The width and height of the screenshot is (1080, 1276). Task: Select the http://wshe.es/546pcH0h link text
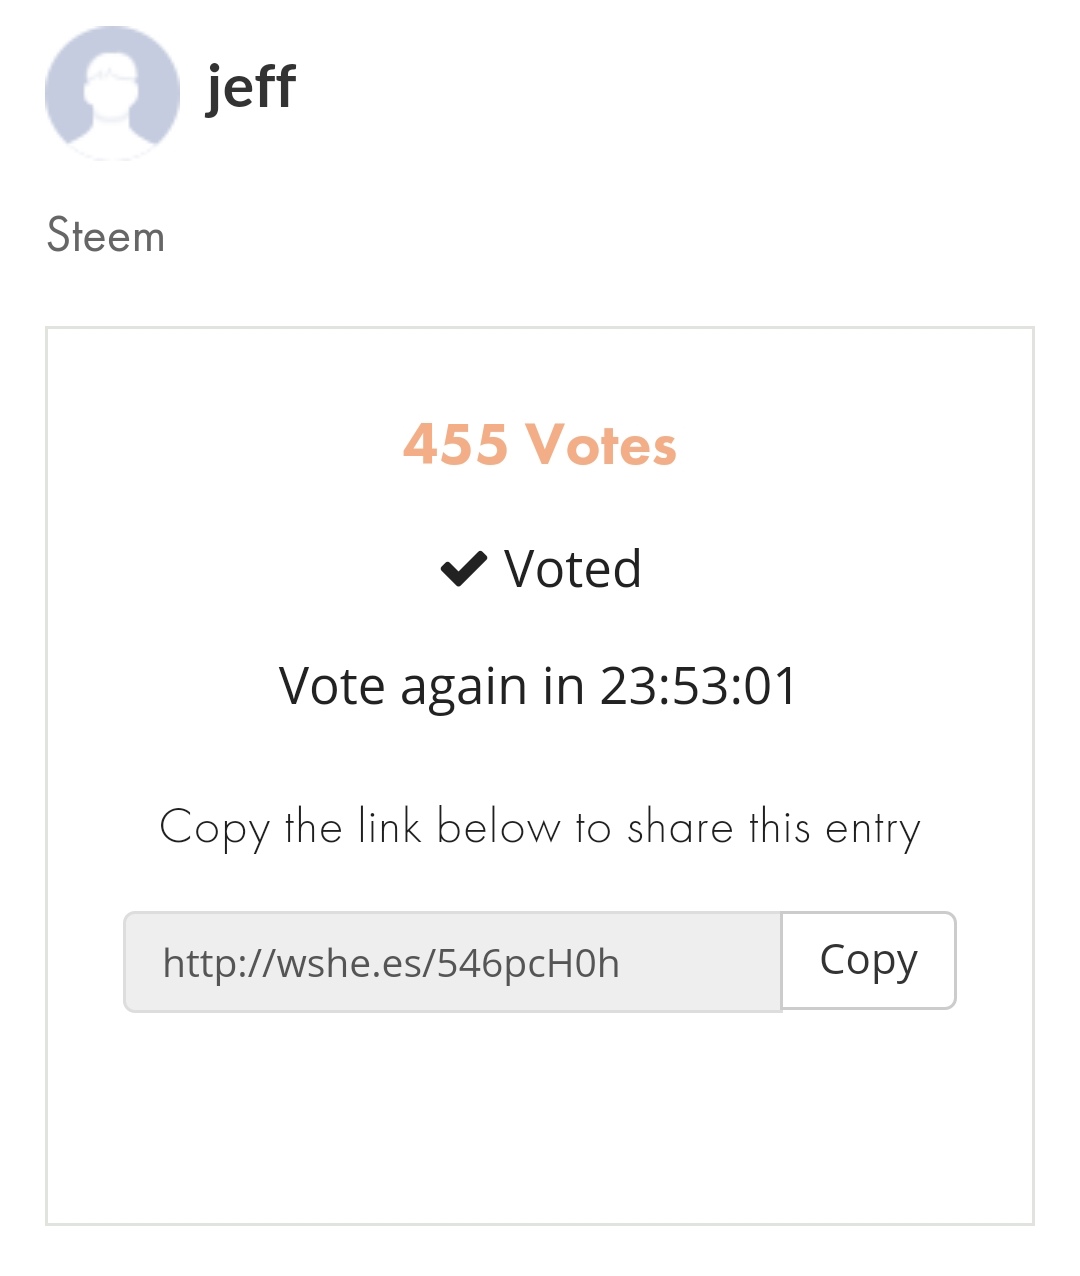click(x=391, y=964)
